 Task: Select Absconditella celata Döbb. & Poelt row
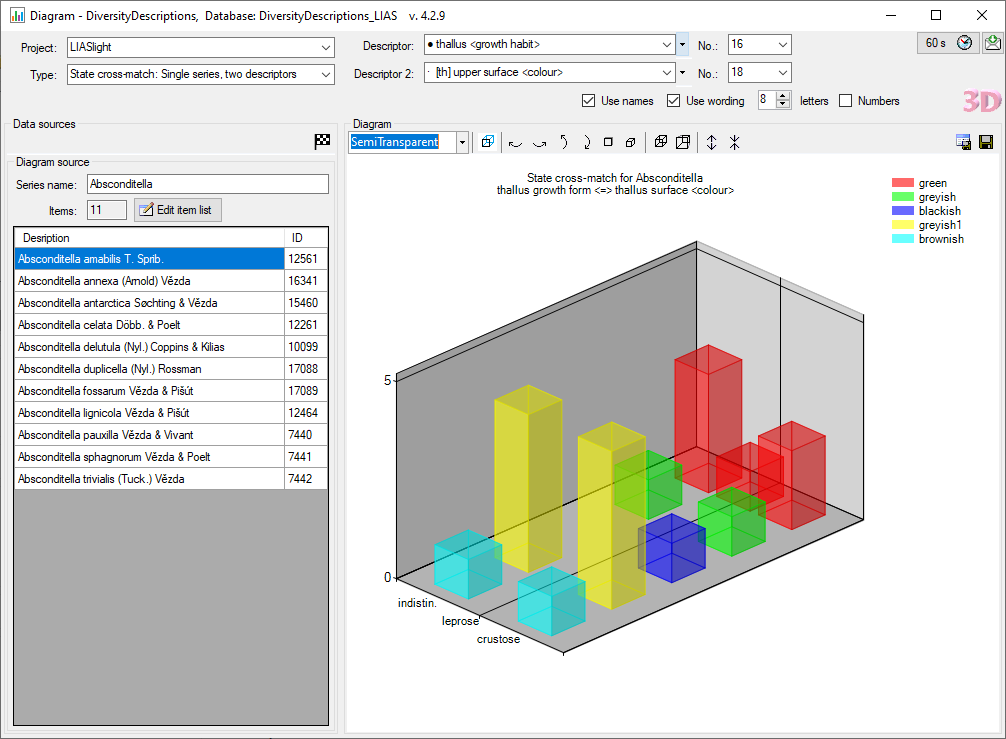click(x=149, y=325)
